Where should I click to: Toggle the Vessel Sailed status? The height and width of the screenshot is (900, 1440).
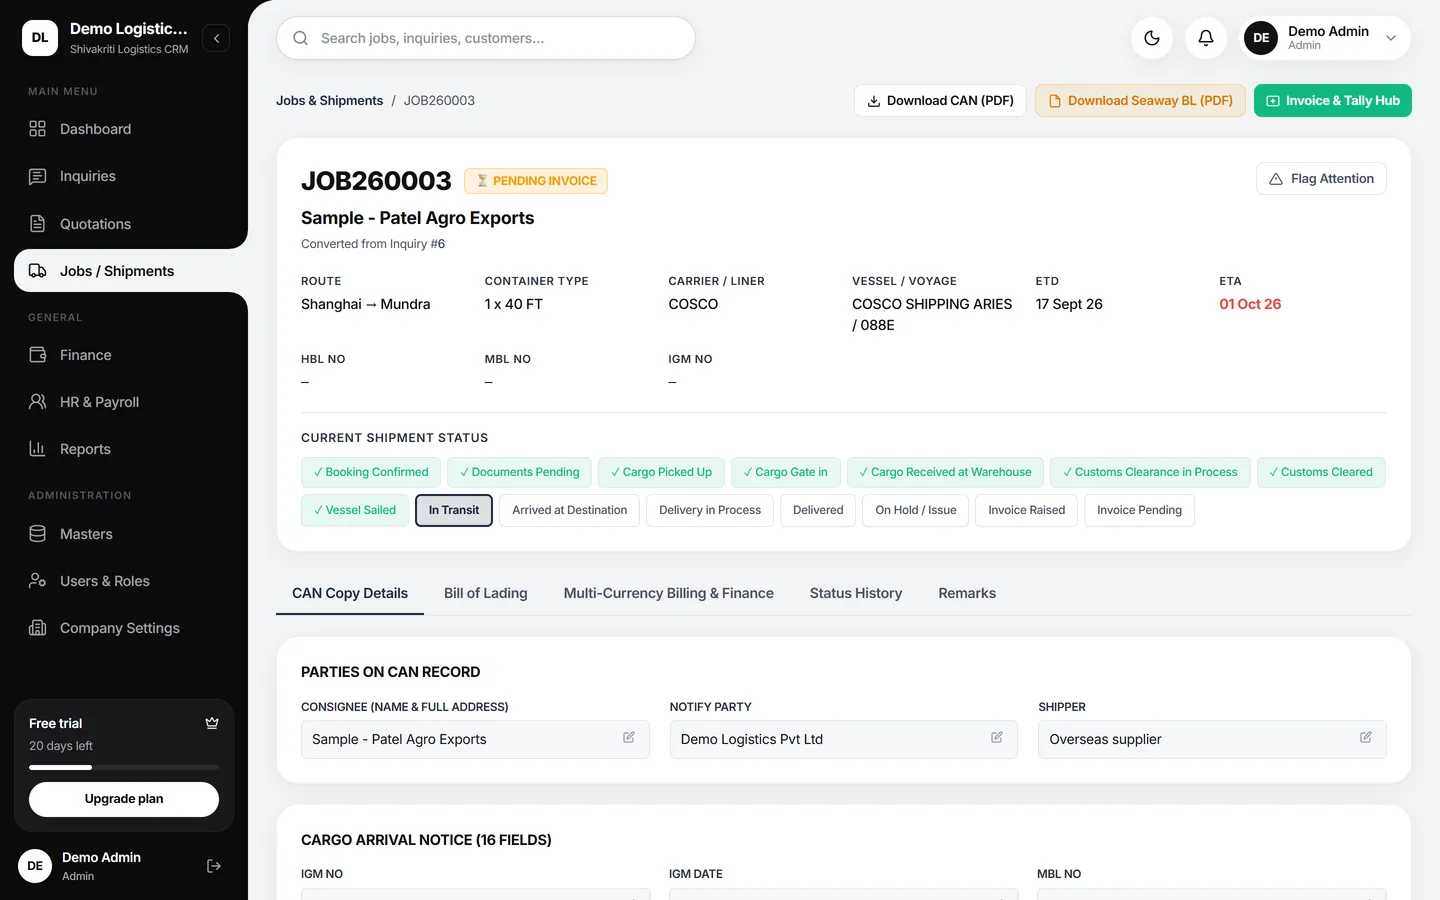[x=355, y=510]
